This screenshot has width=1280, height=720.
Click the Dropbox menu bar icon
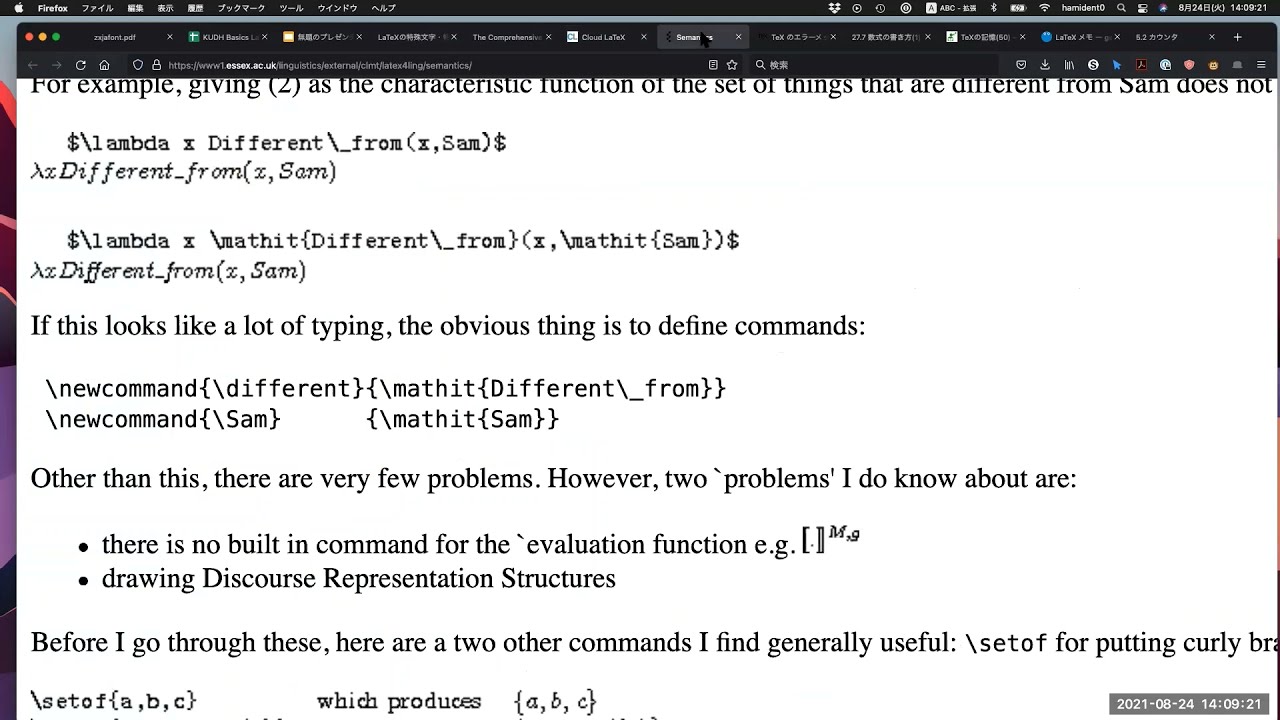coord(834,8)
